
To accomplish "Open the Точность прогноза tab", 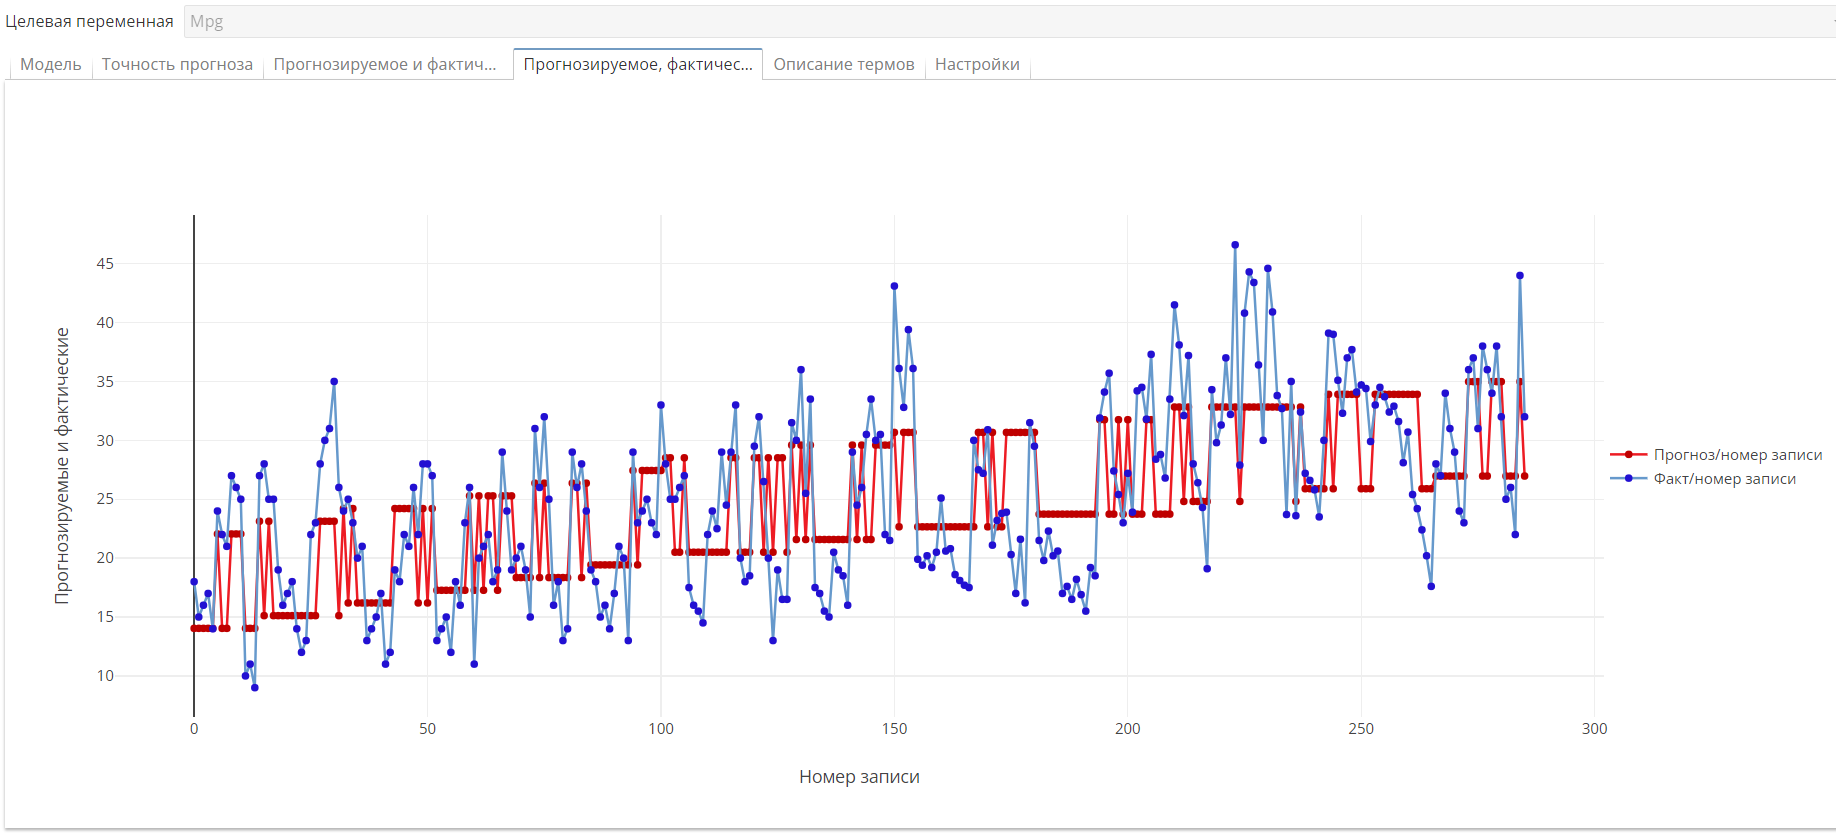I will (x=177, y=64).
